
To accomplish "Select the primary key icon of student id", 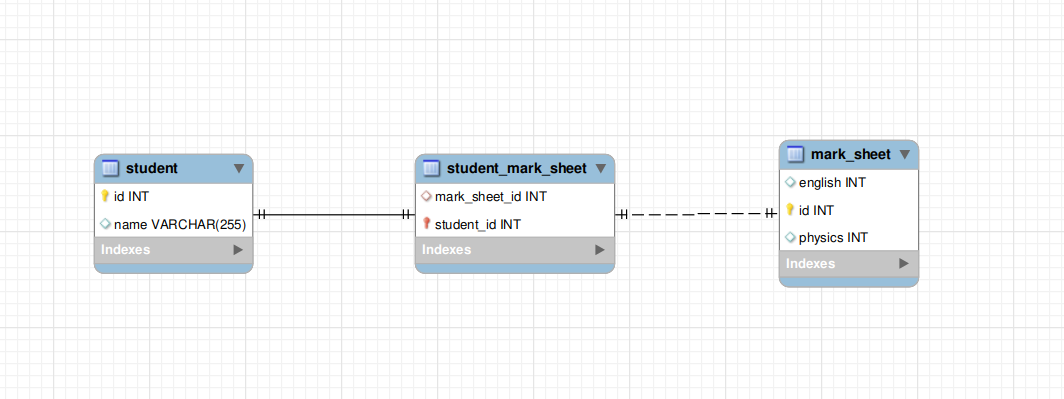I will 105,196.
